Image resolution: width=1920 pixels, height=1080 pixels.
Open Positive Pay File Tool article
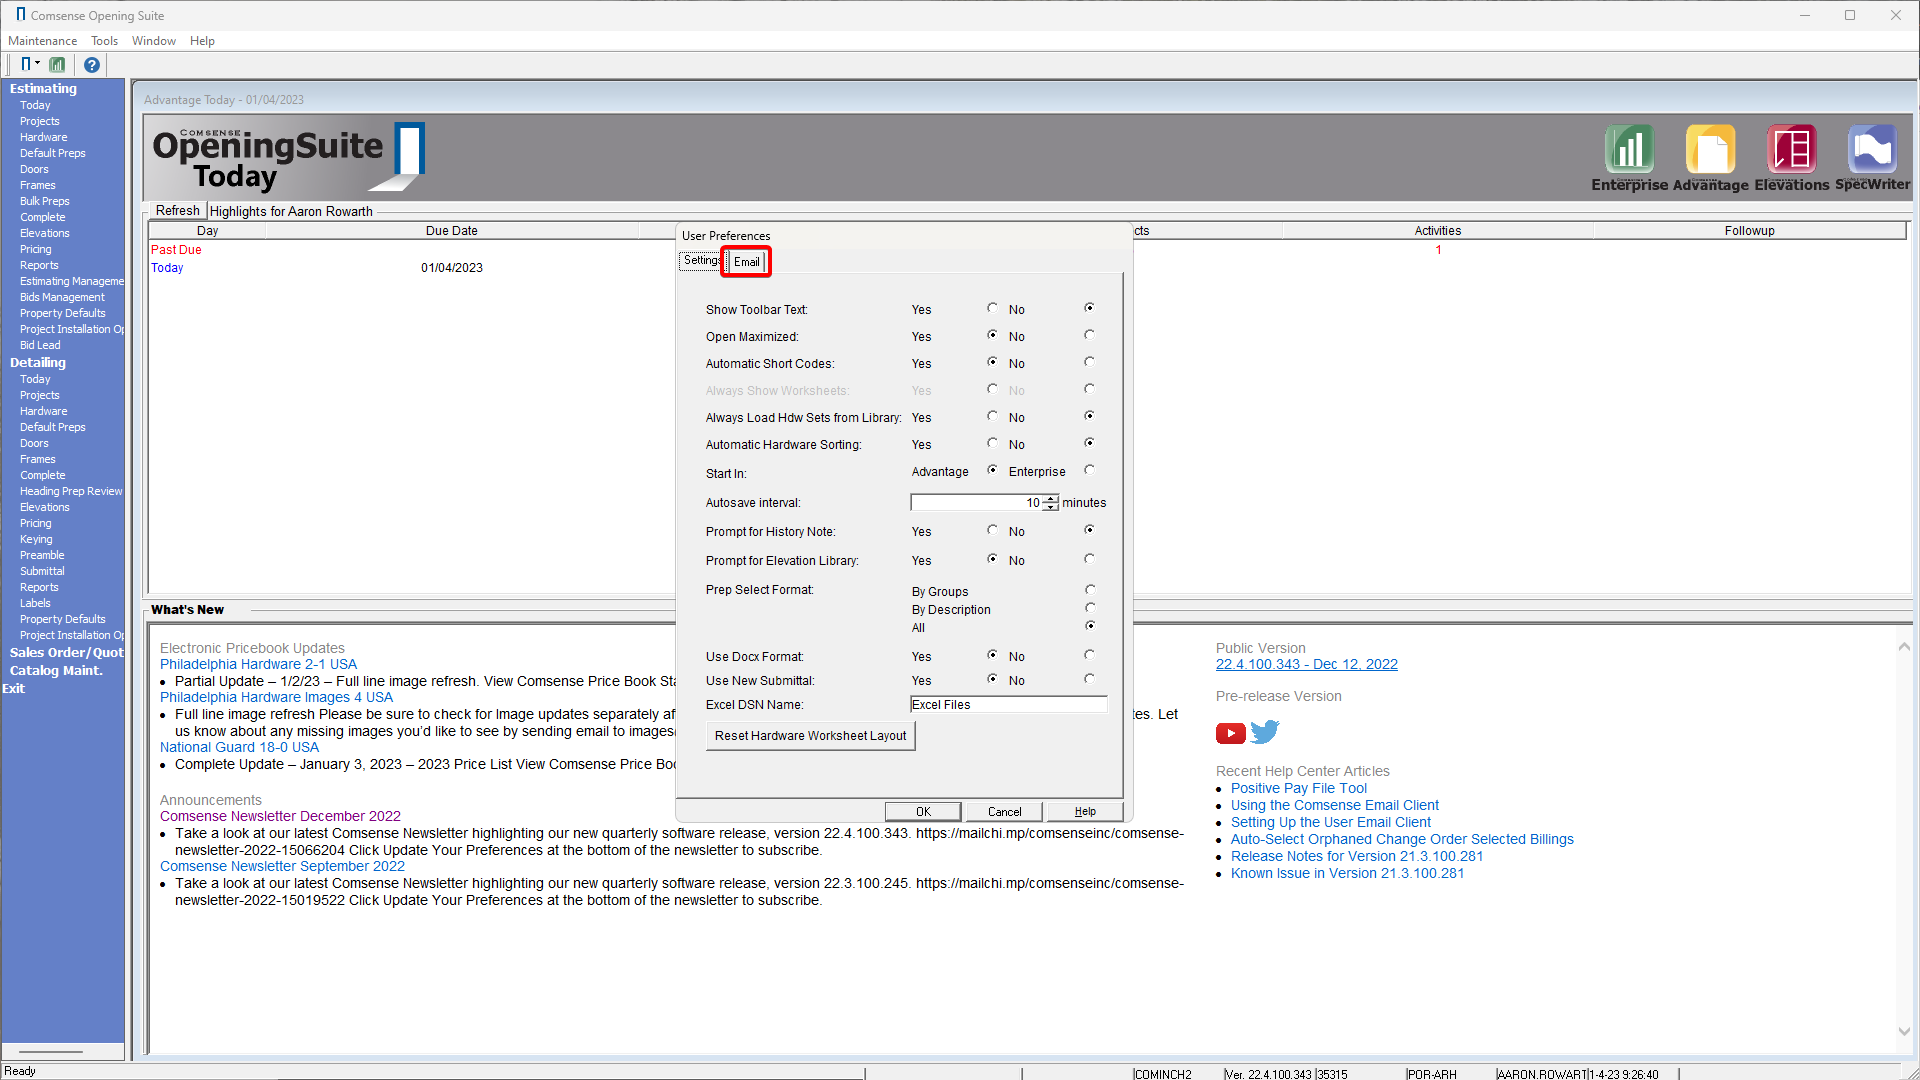click(1298, 788)
